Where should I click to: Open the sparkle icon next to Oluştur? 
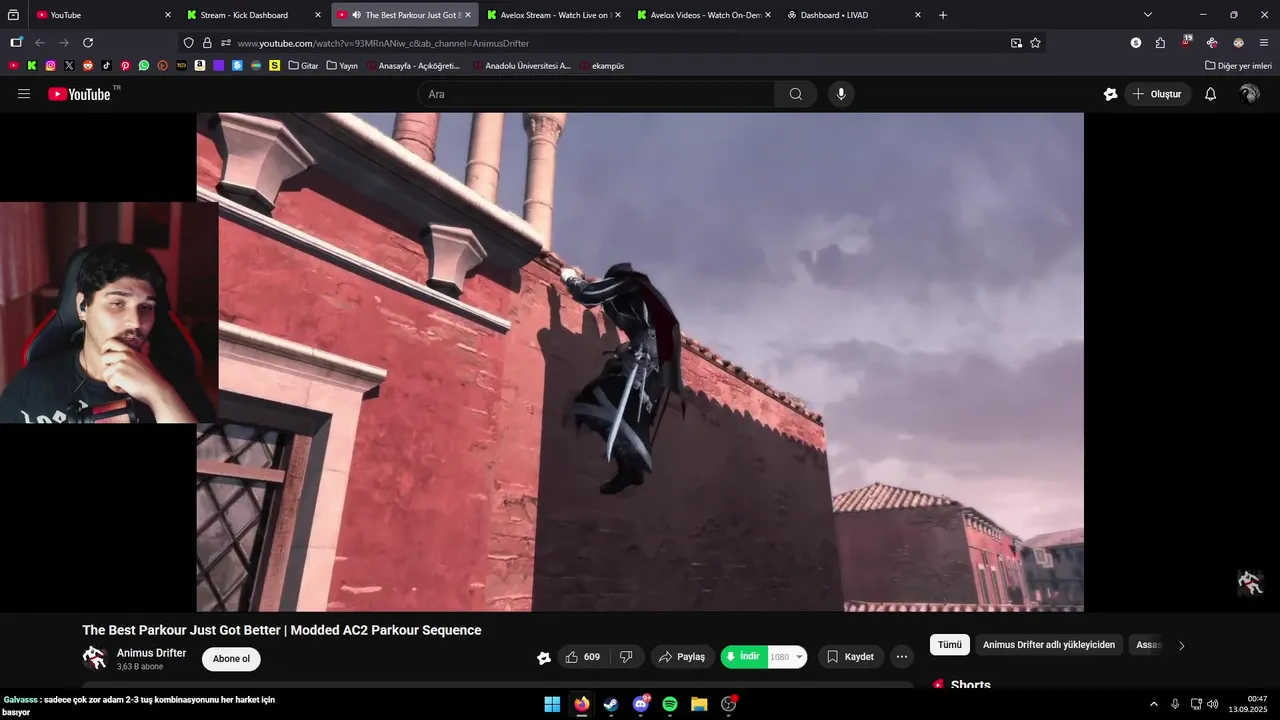(1110, 94)
